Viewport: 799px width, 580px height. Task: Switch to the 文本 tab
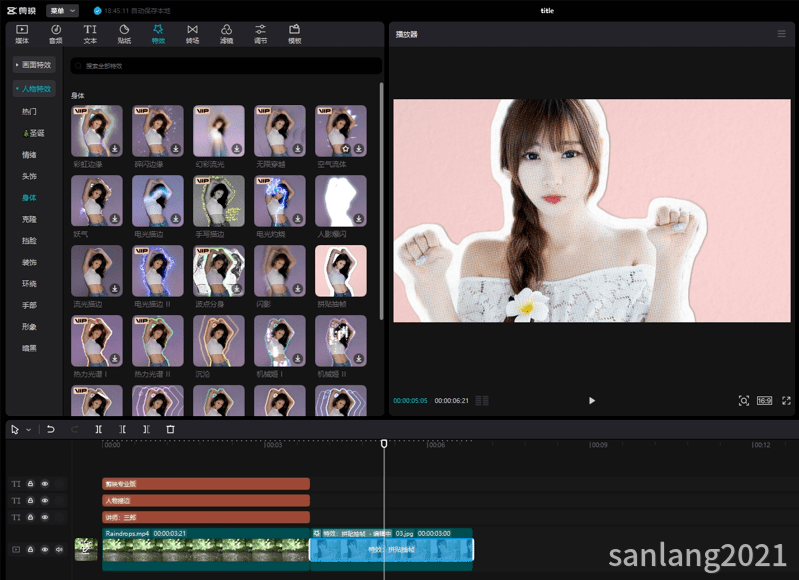[90, 34]
